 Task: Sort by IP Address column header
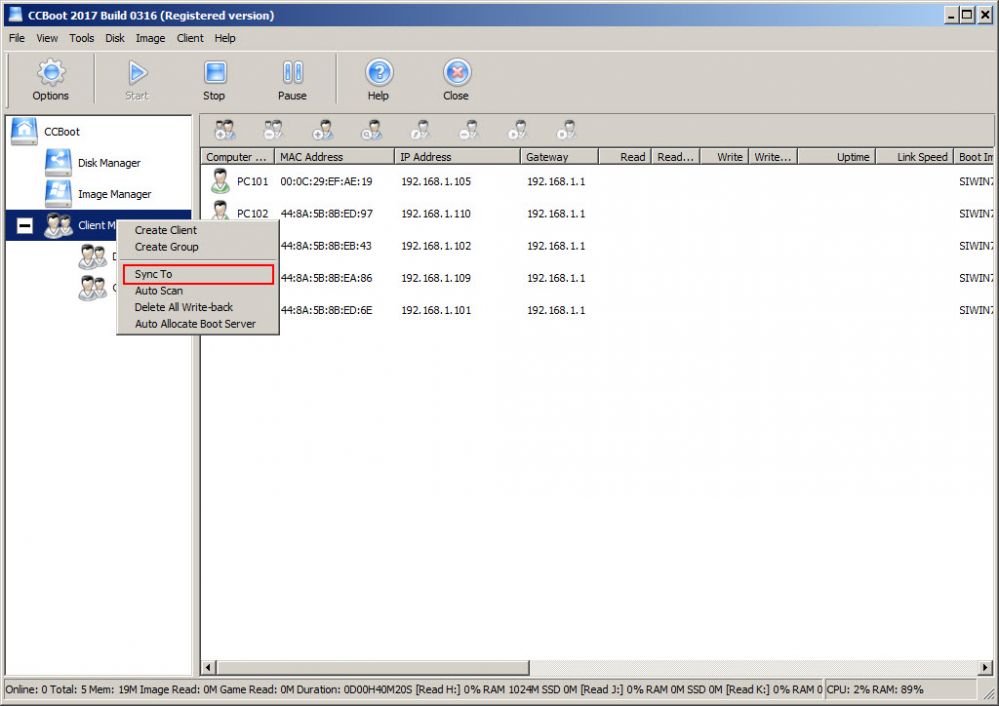[x=457, y=157]
